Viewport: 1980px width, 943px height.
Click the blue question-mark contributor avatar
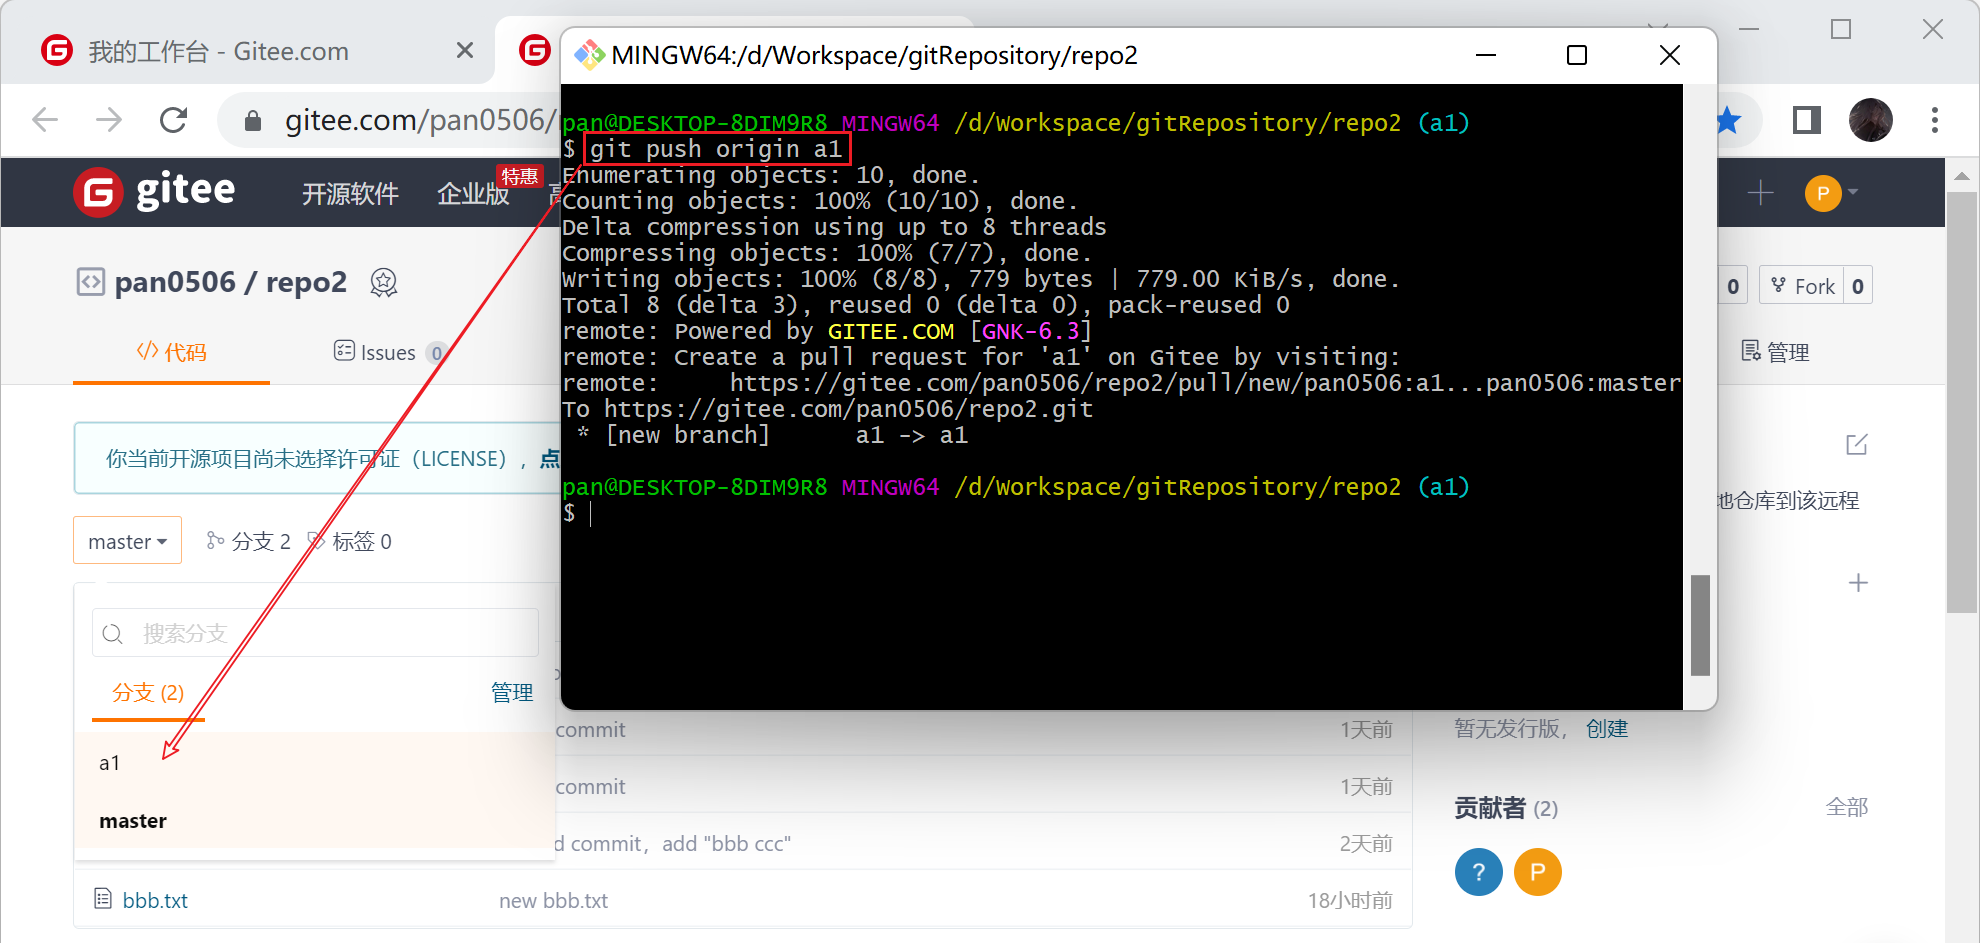pos(1478,872)
